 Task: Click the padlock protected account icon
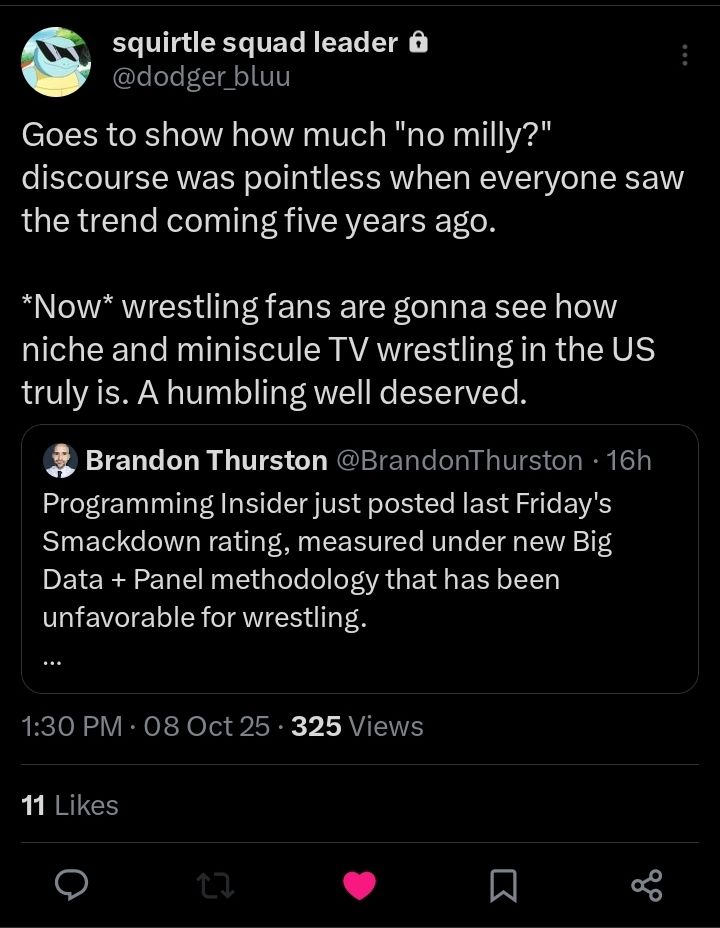pyautogui.click(x=419, y=43)
